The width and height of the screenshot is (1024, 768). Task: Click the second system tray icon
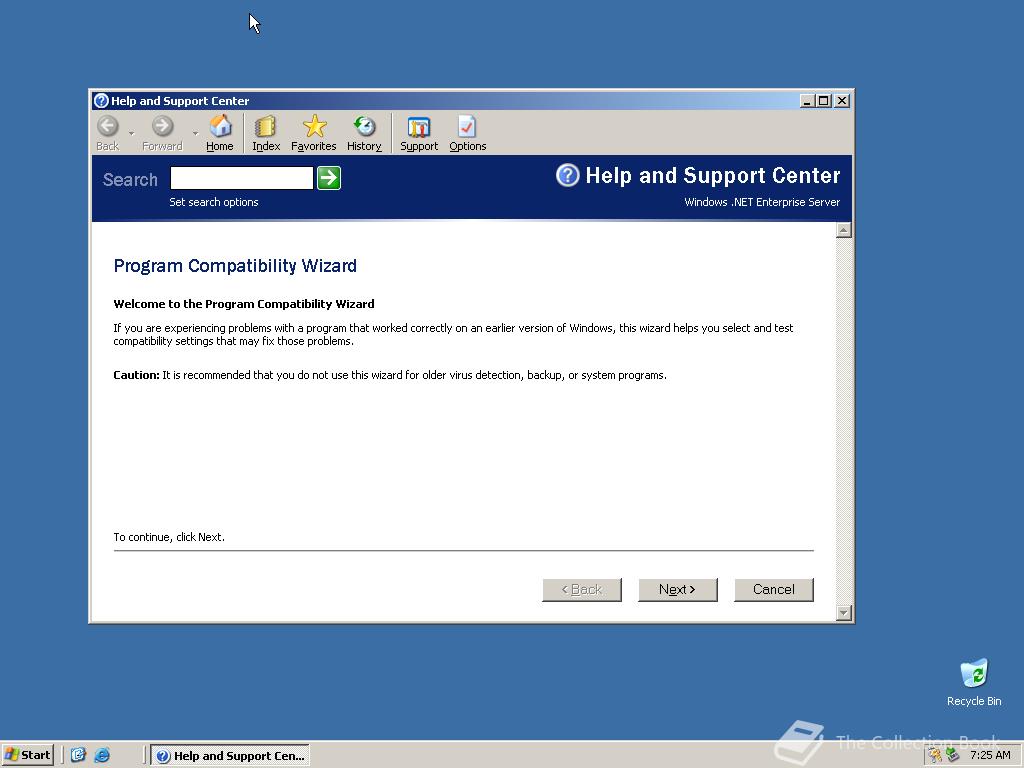tap(953, 755)
